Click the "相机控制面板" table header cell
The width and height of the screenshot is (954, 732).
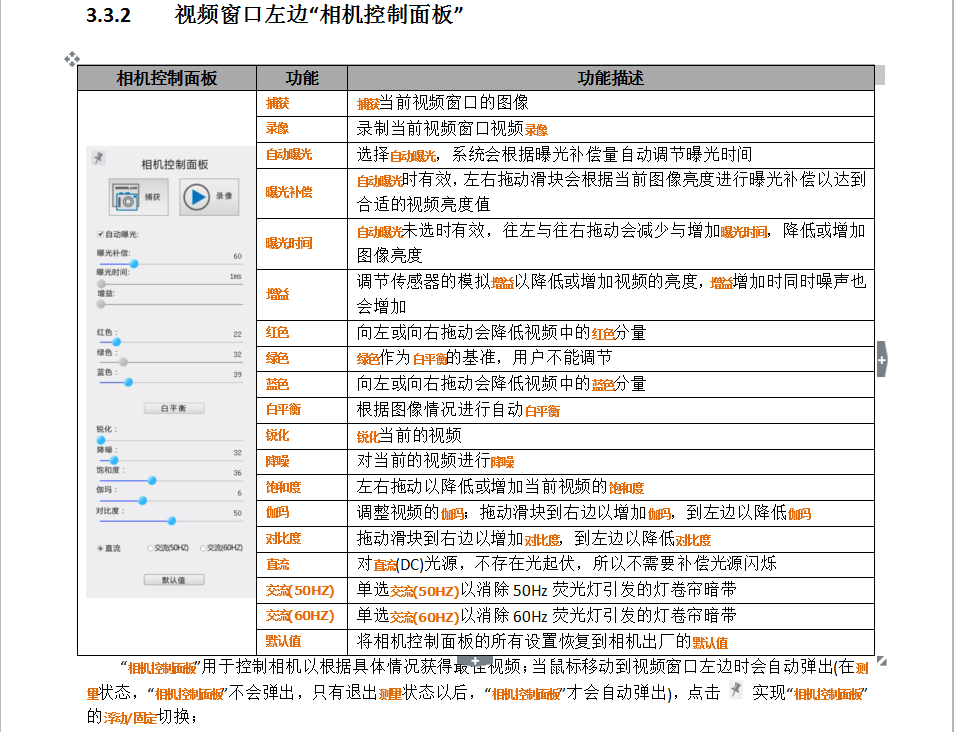[x=167, y=78]
